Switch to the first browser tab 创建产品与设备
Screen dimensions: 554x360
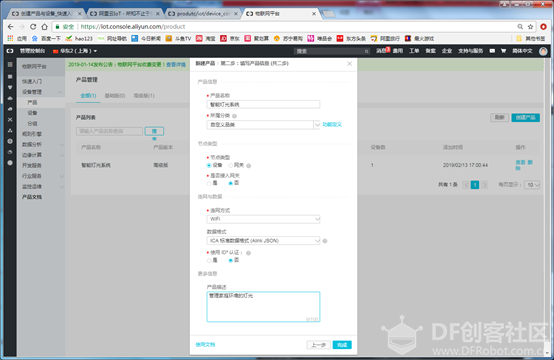pos(45,14)
